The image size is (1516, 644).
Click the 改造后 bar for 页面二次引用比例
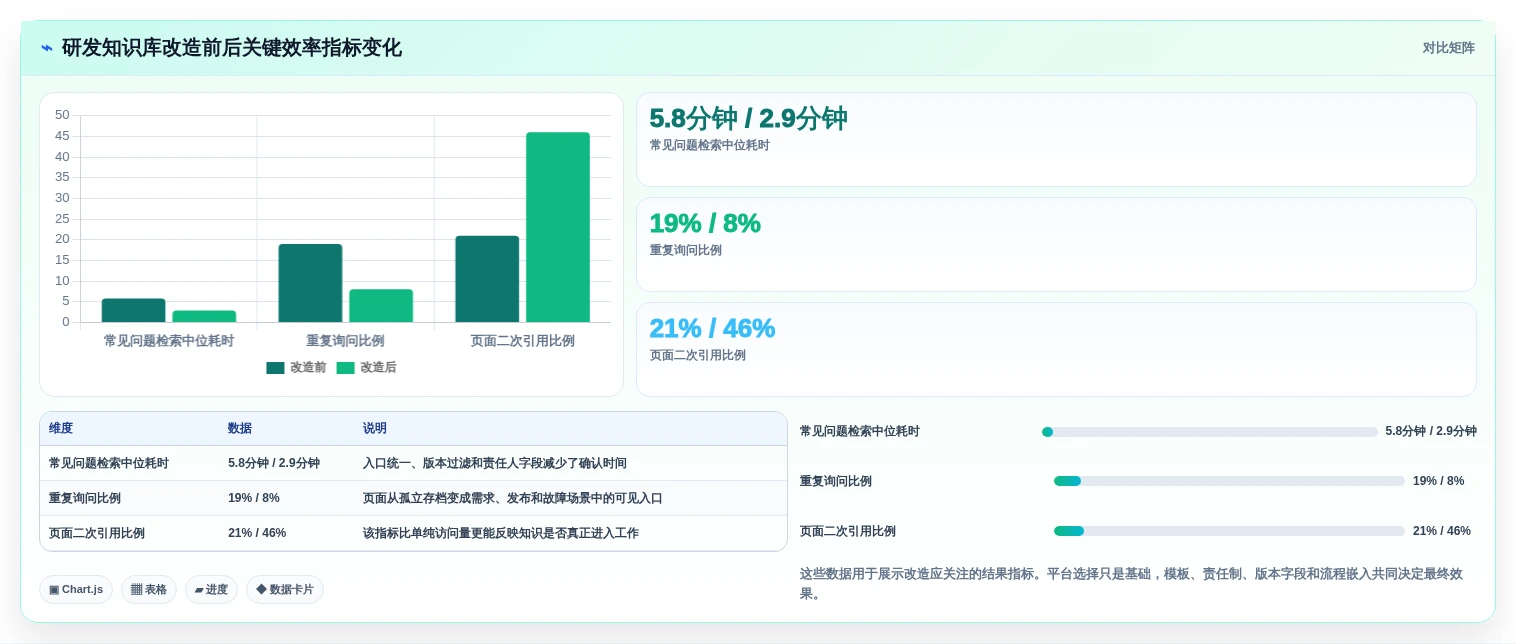click(x=558, y=227)
